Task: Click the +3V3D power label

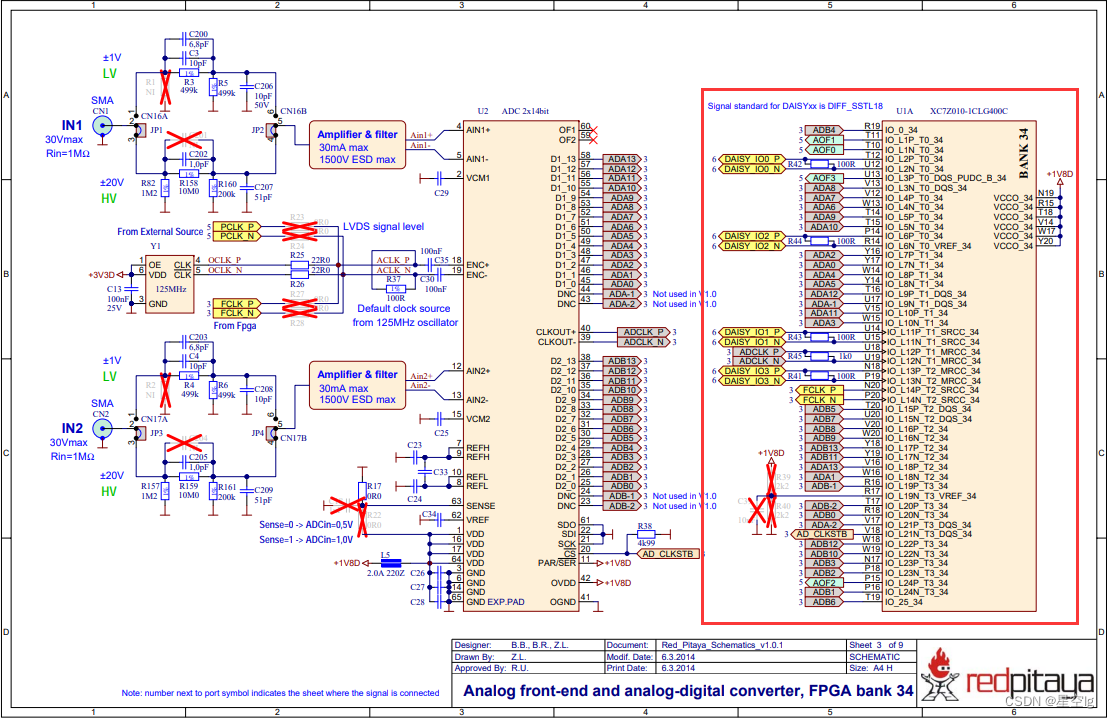Action: tap(100, 275)
